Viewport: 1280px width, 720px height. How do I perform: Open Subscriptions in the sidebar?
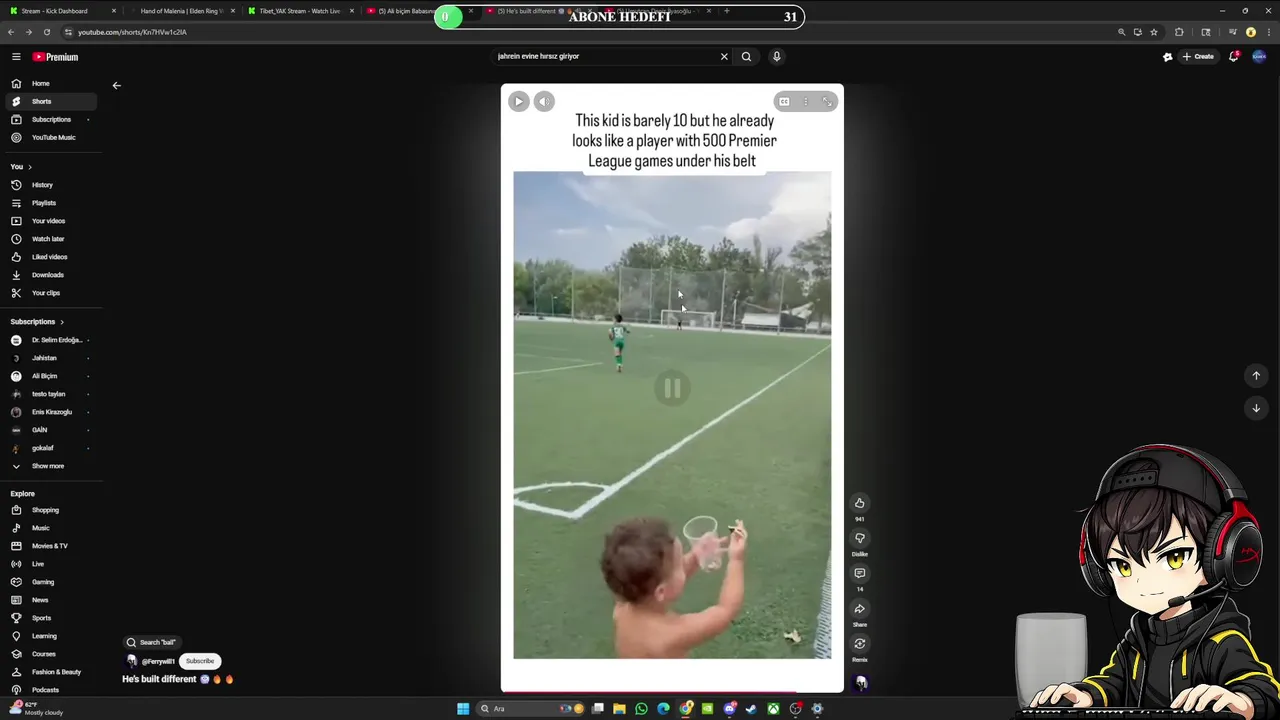tap(52, 119)
